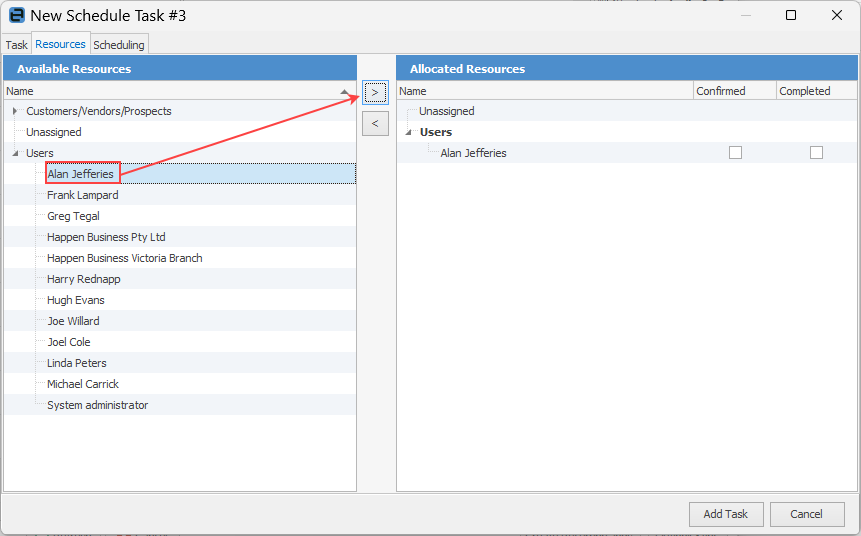This screenshot has height=536, width=861.
Task: Click Users label in Available Resources tree
Action: (x=40, y=153)
